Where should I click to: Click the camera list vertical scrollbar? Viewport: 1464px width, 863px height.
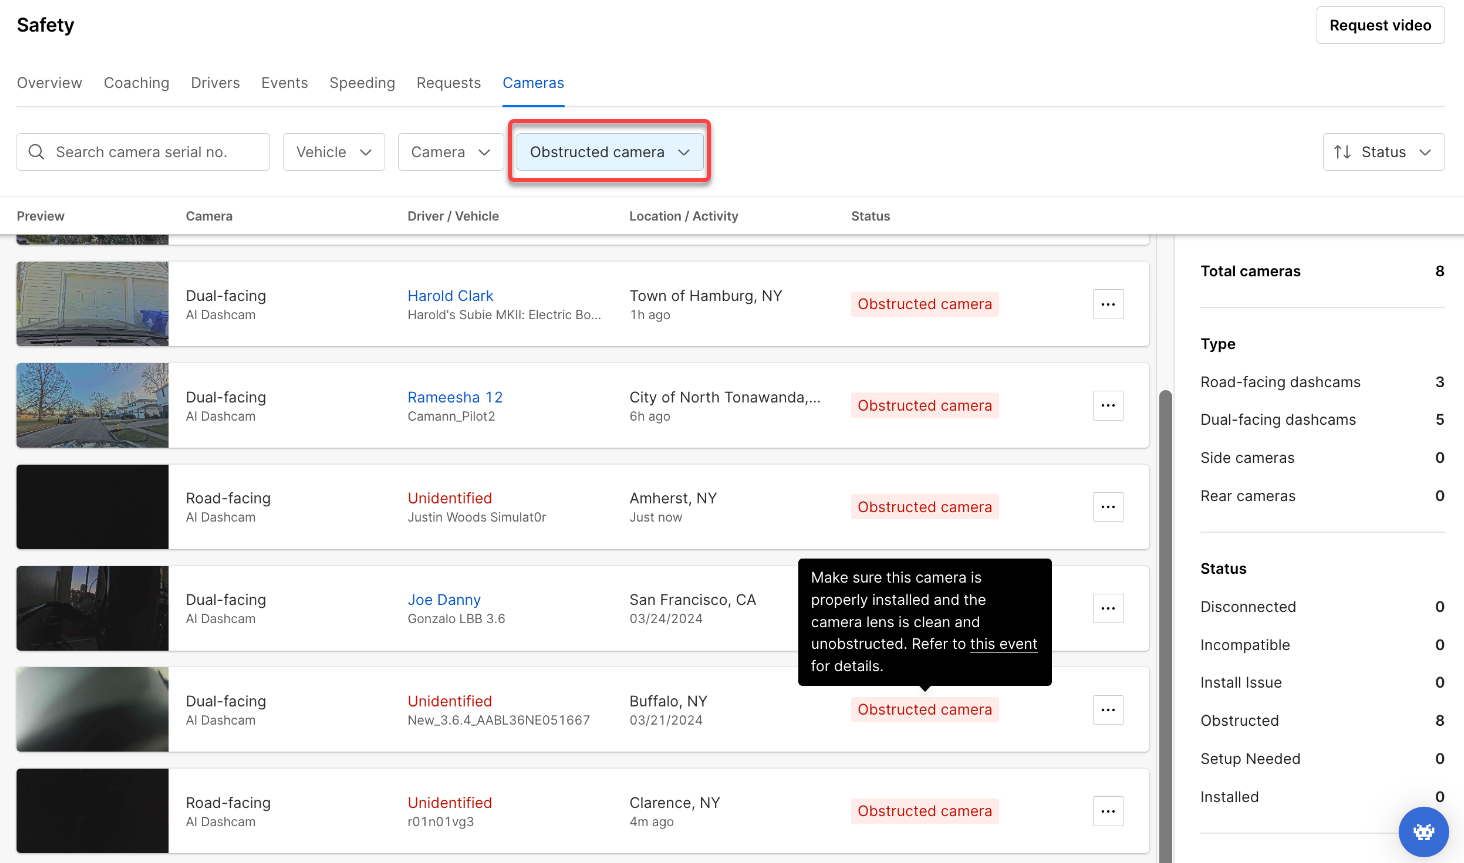coord(1165,625)
